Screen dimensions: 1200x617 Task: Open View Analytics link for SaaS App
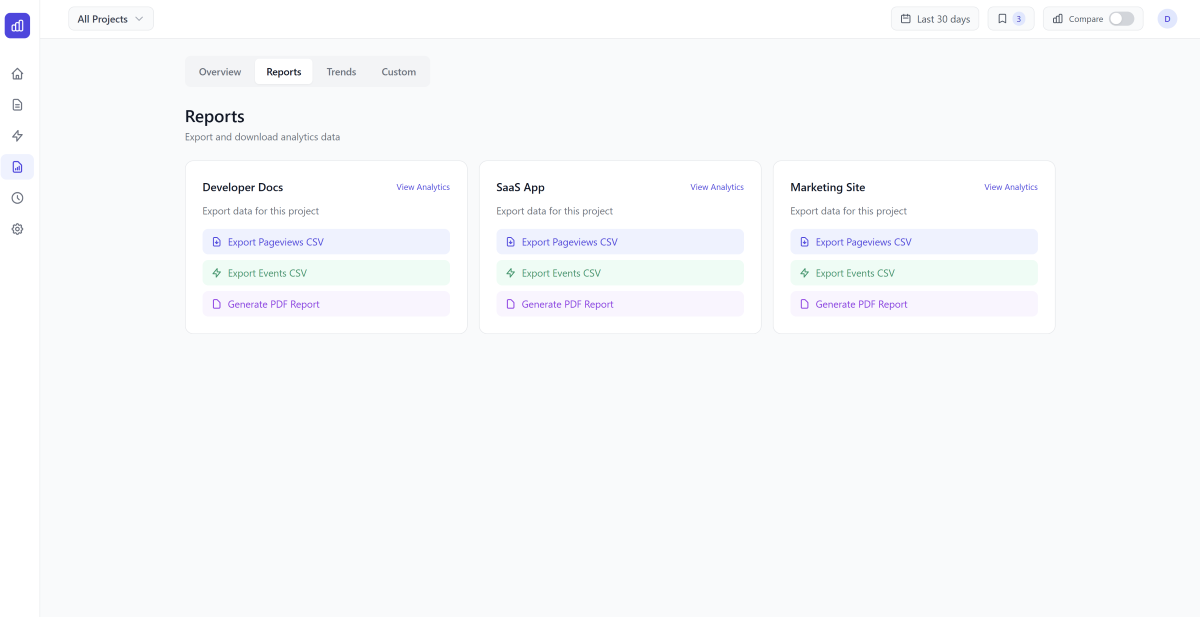point(716,187)
